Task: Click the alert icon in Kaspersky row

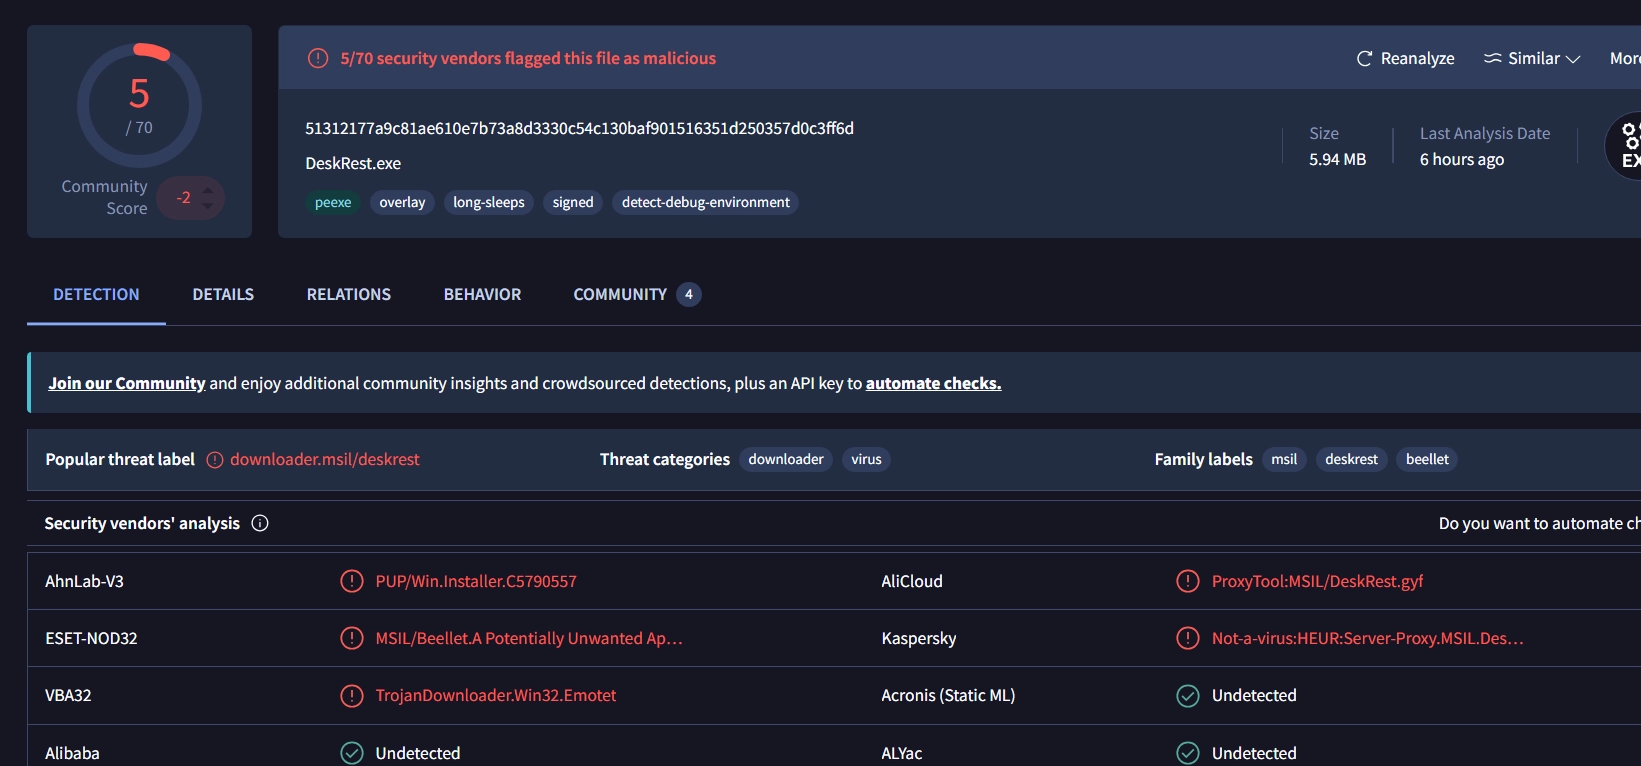Action: coord(1188,638)
